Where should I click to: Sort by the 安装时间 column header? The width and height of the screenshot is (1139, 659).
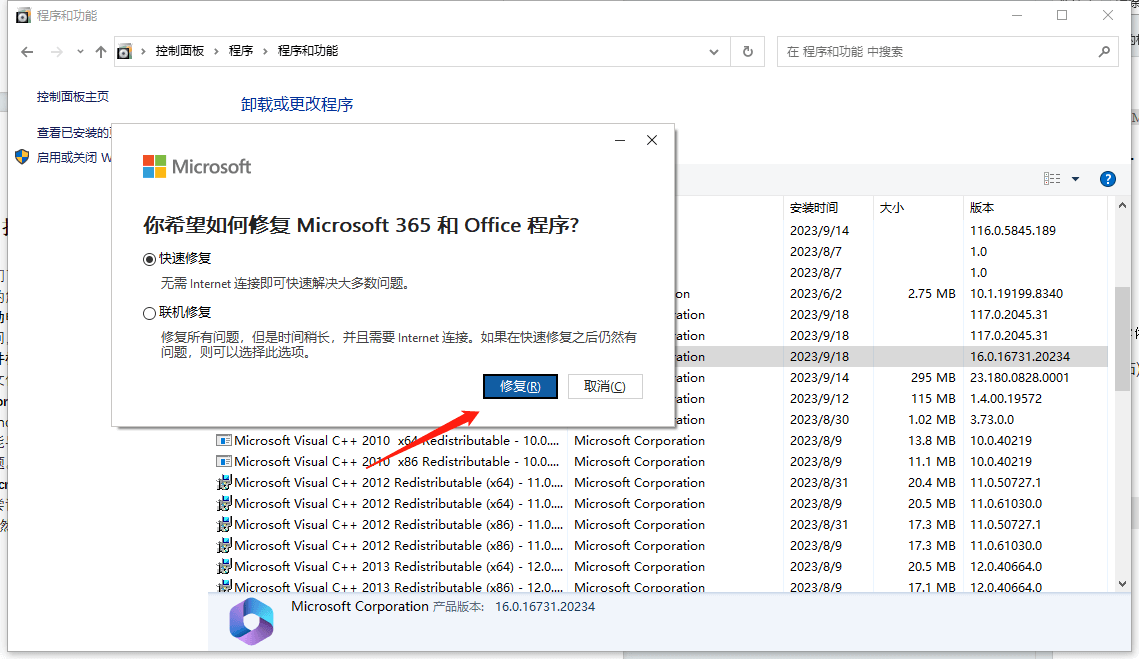(x=814, y=208)
